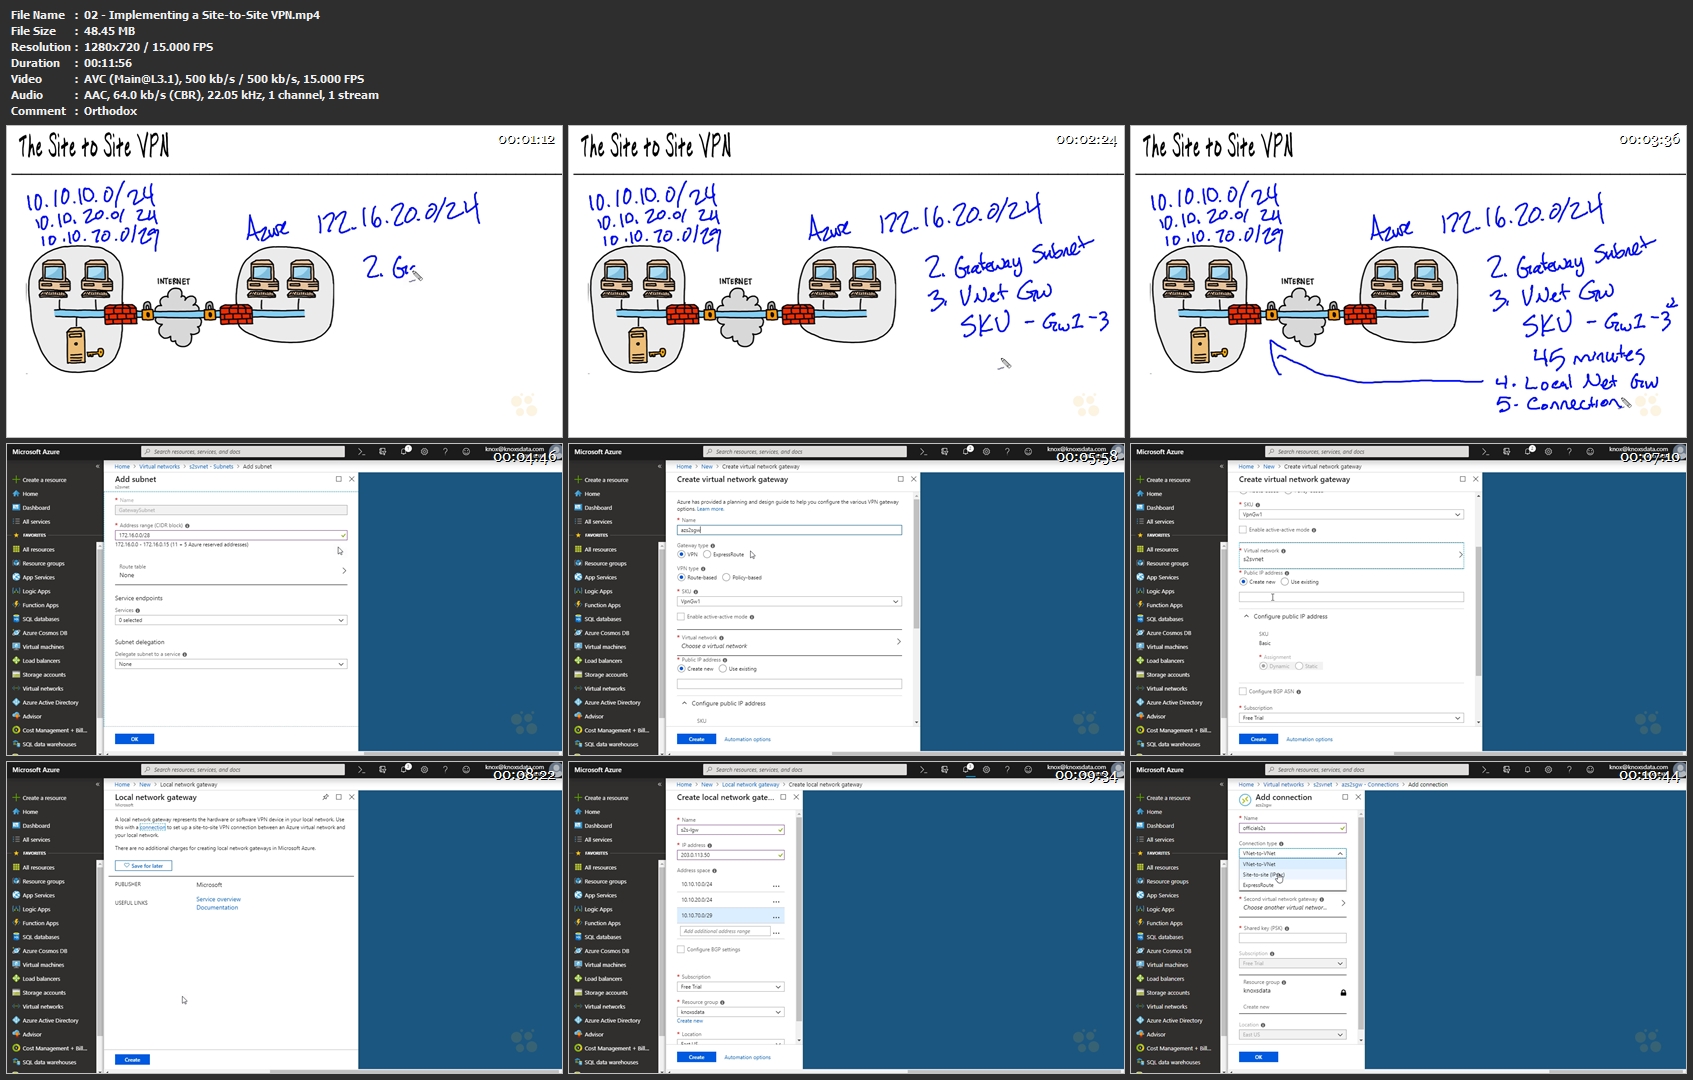This screenshot has width=1693, height=1080.
Task: Click OK button on Add subnet blade
Action: click(134, 739)
